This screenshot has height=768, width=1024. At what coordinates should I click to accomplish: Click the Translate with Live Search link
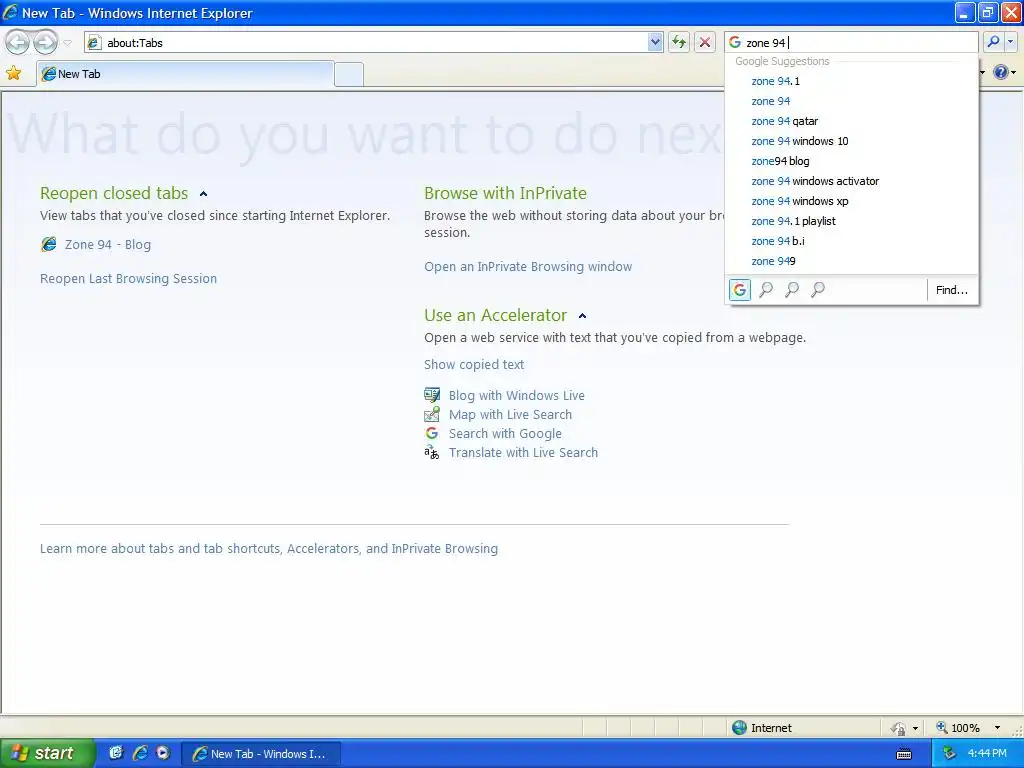523,452
